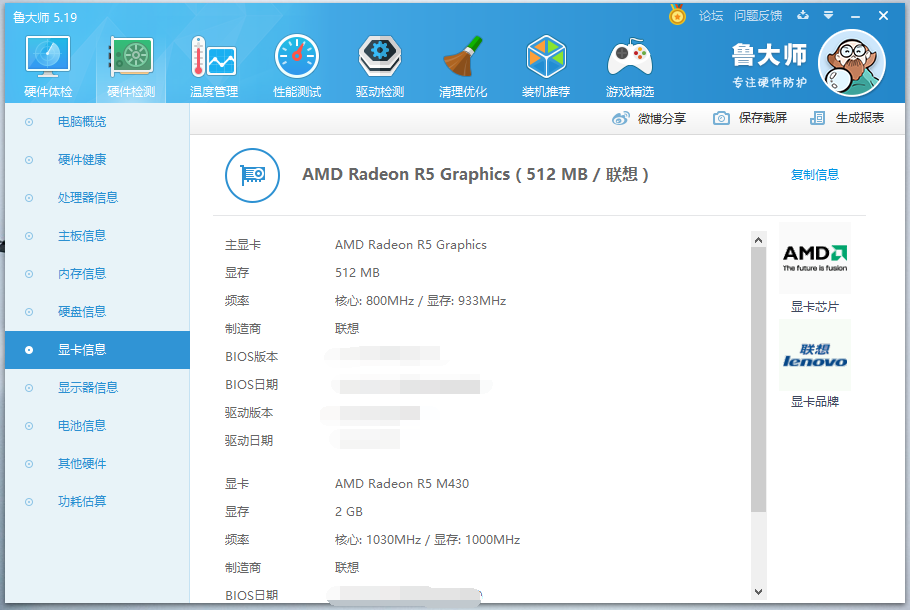Click the 'AMD Radeon R5 Graphics' 主显卡 value
The image size is (910, 610).
tap(411, 245)
